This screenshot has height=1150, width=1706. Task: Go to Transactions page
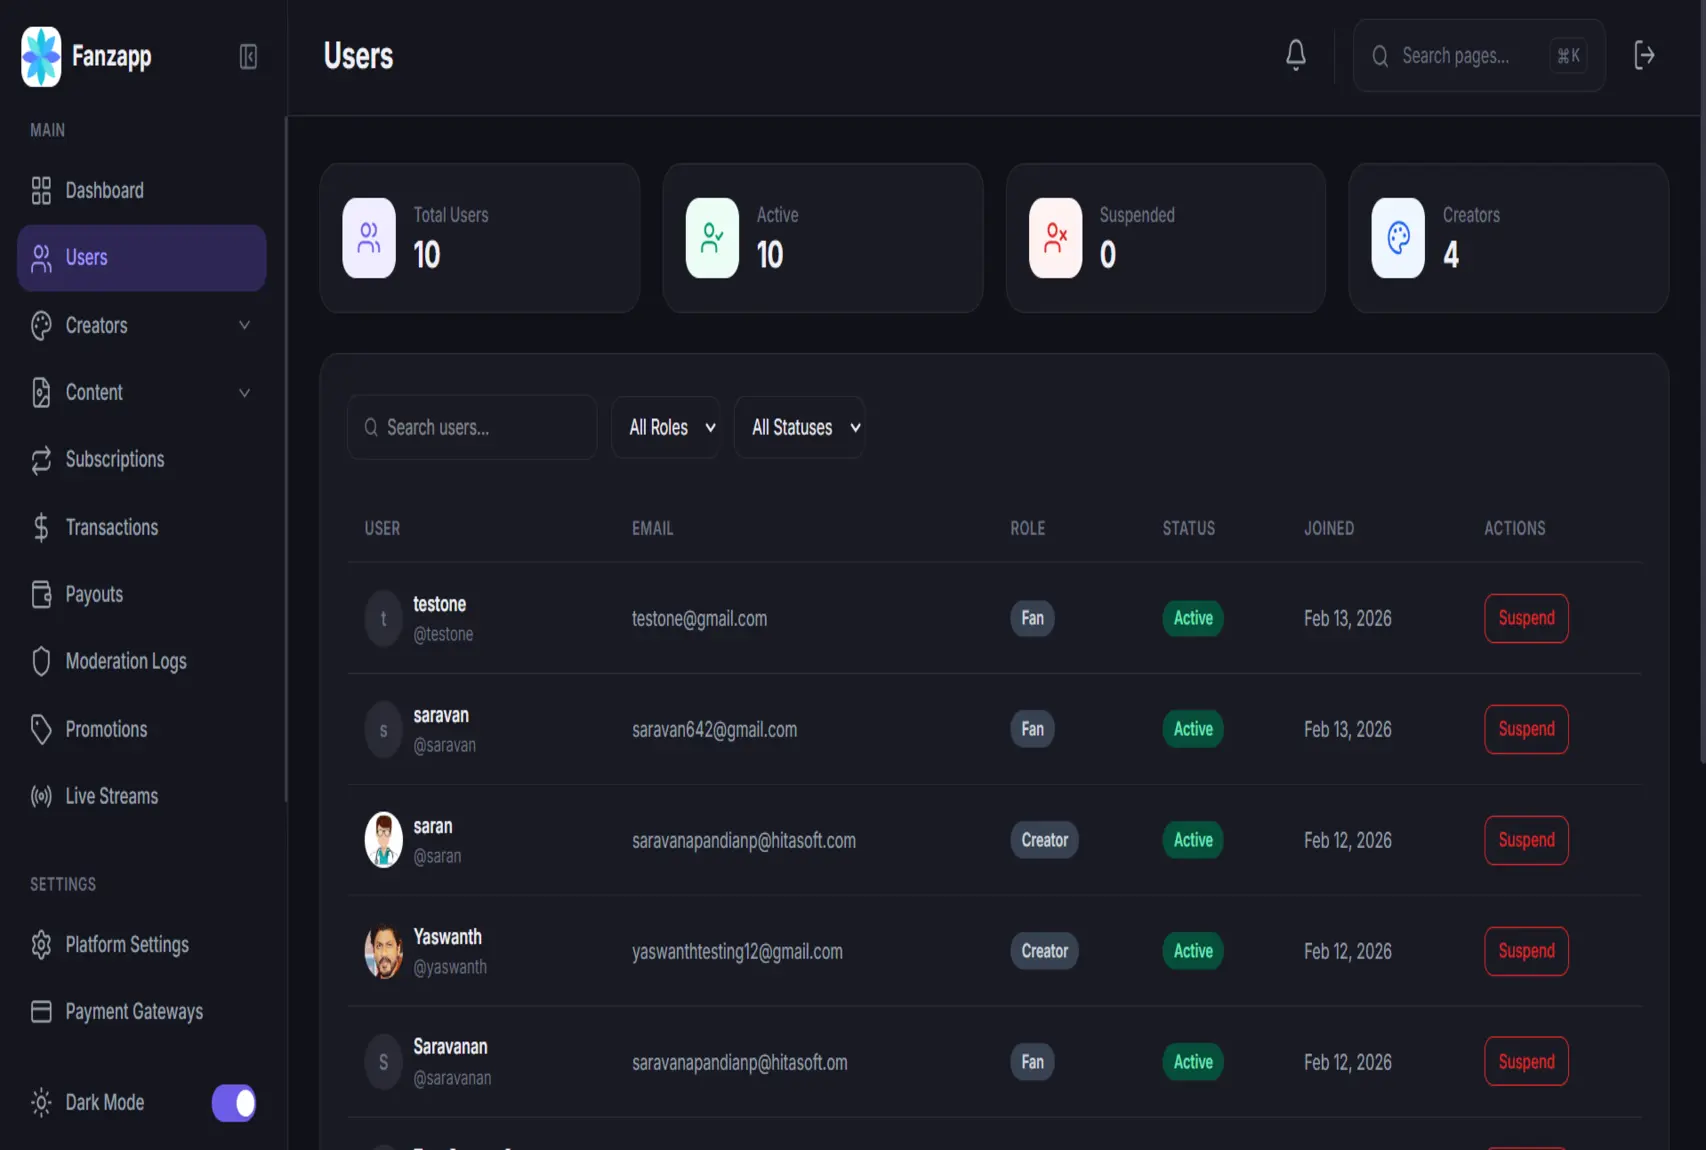[x=142, y=527]
